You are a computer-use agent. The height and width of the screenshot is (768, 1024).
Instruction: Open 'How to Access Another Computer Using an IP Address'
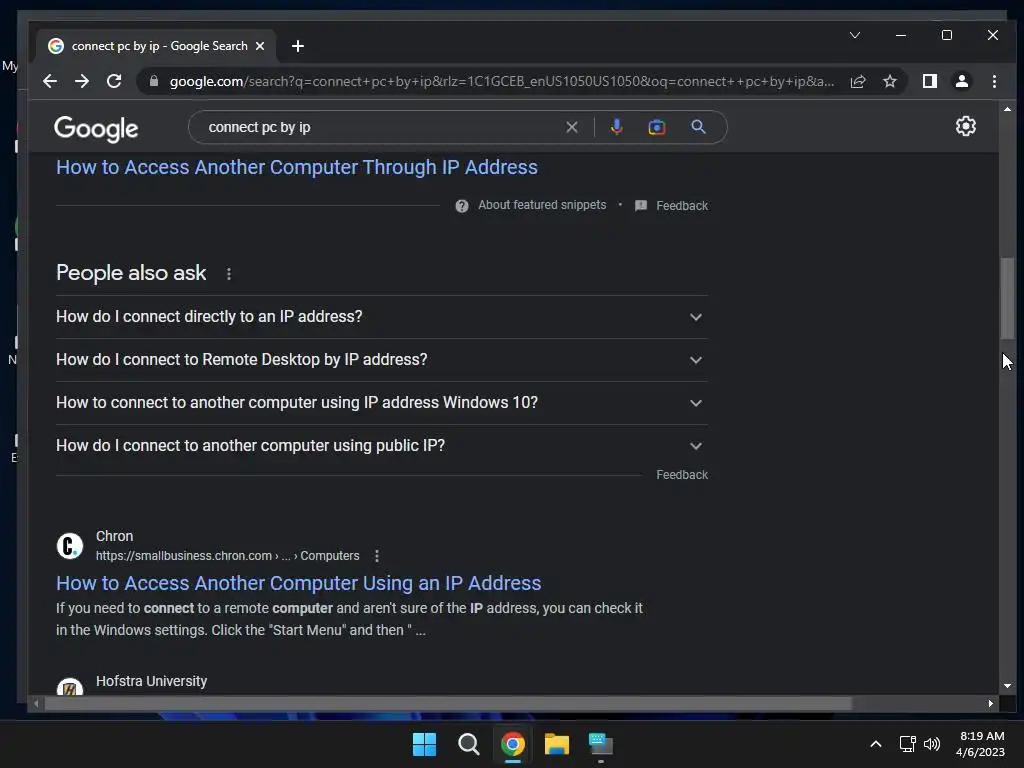pos(298,583)
